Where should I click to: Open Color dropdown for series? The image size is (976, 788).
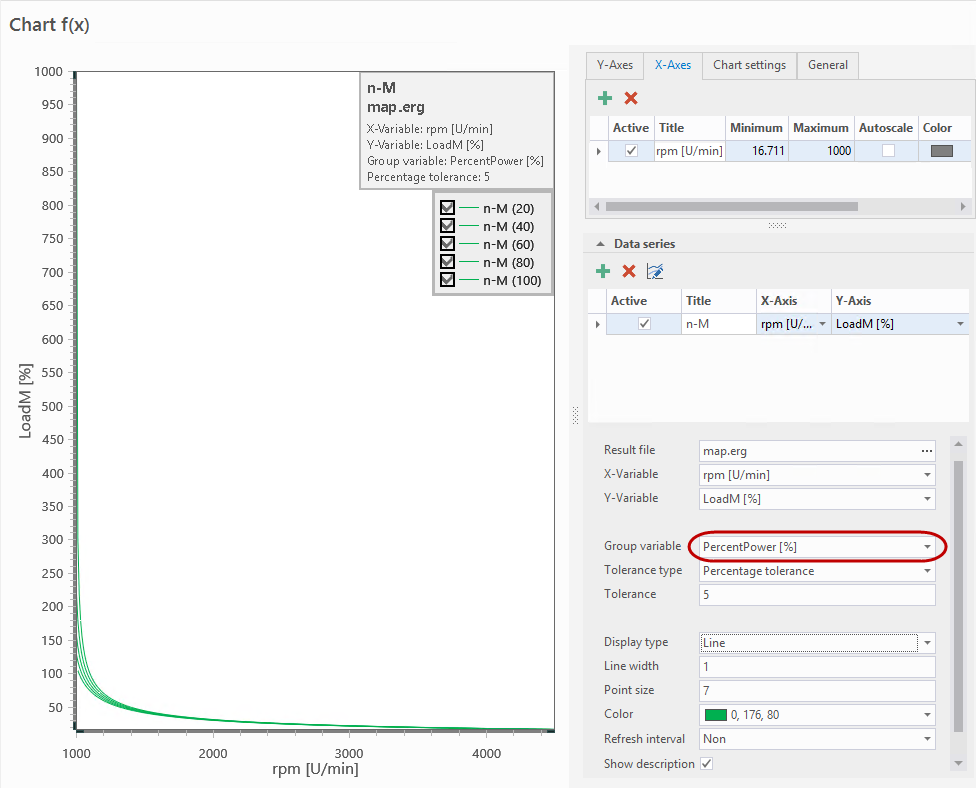click(927, 715)
